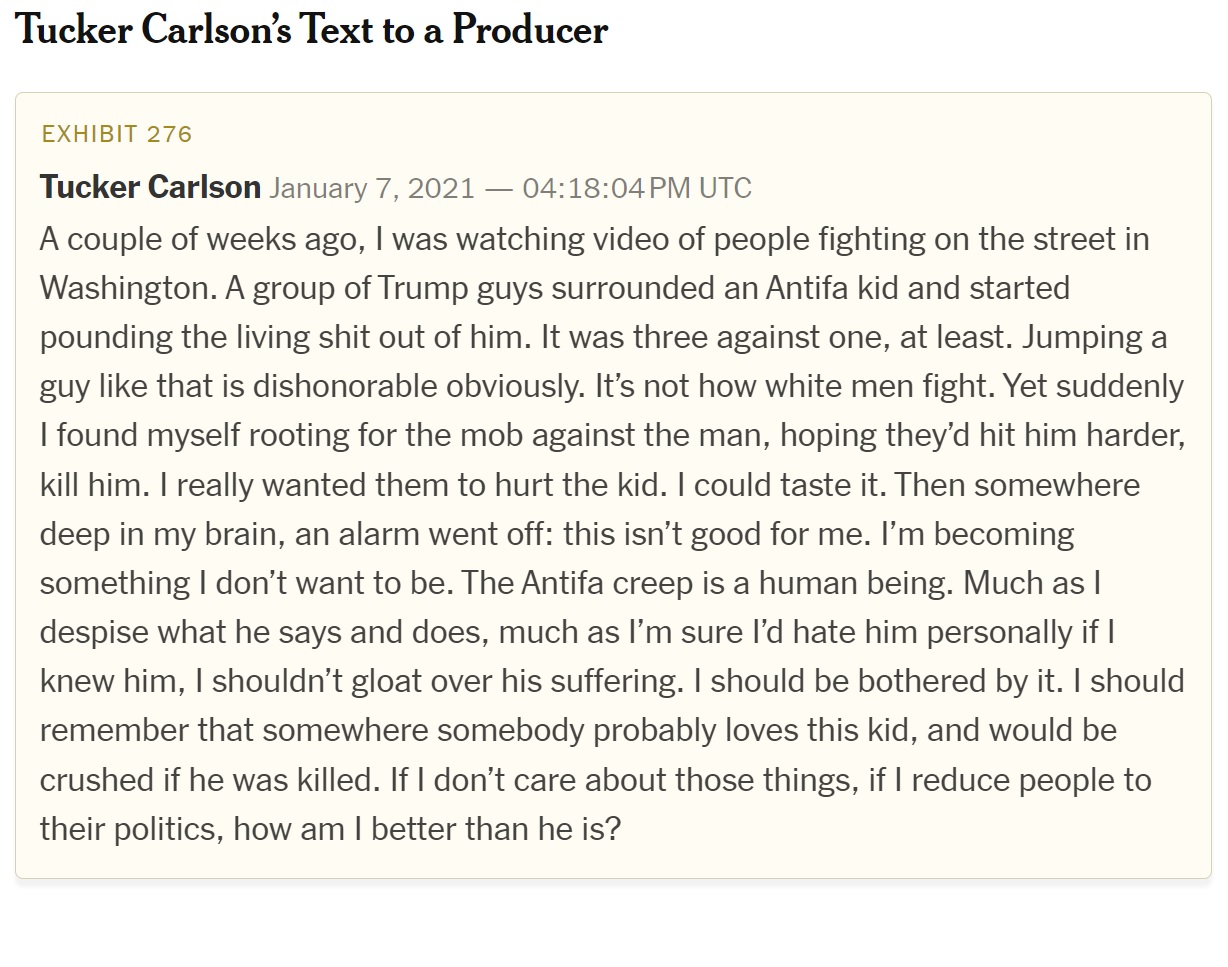
Task: Click the bold 'Tucker Carlson' sender name
Action: [x=150, y=187]
